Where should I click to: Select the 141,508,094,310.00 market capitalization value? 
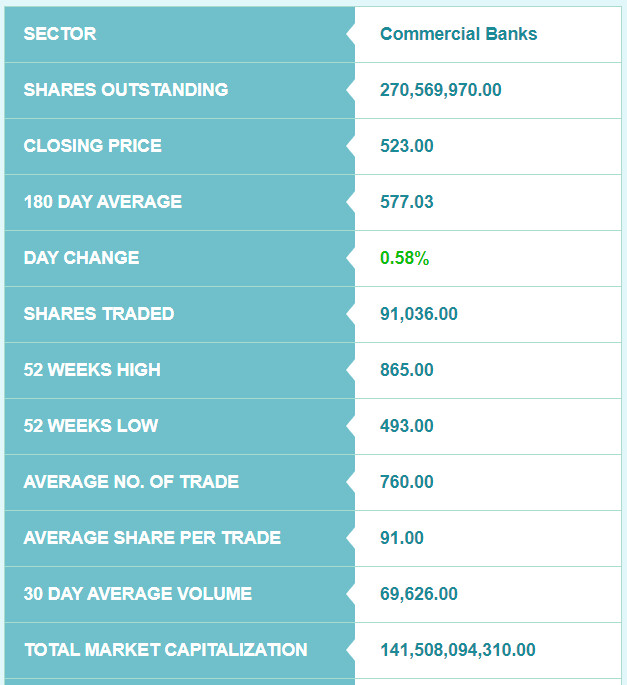pyautogui.click(x=457, y=650)
